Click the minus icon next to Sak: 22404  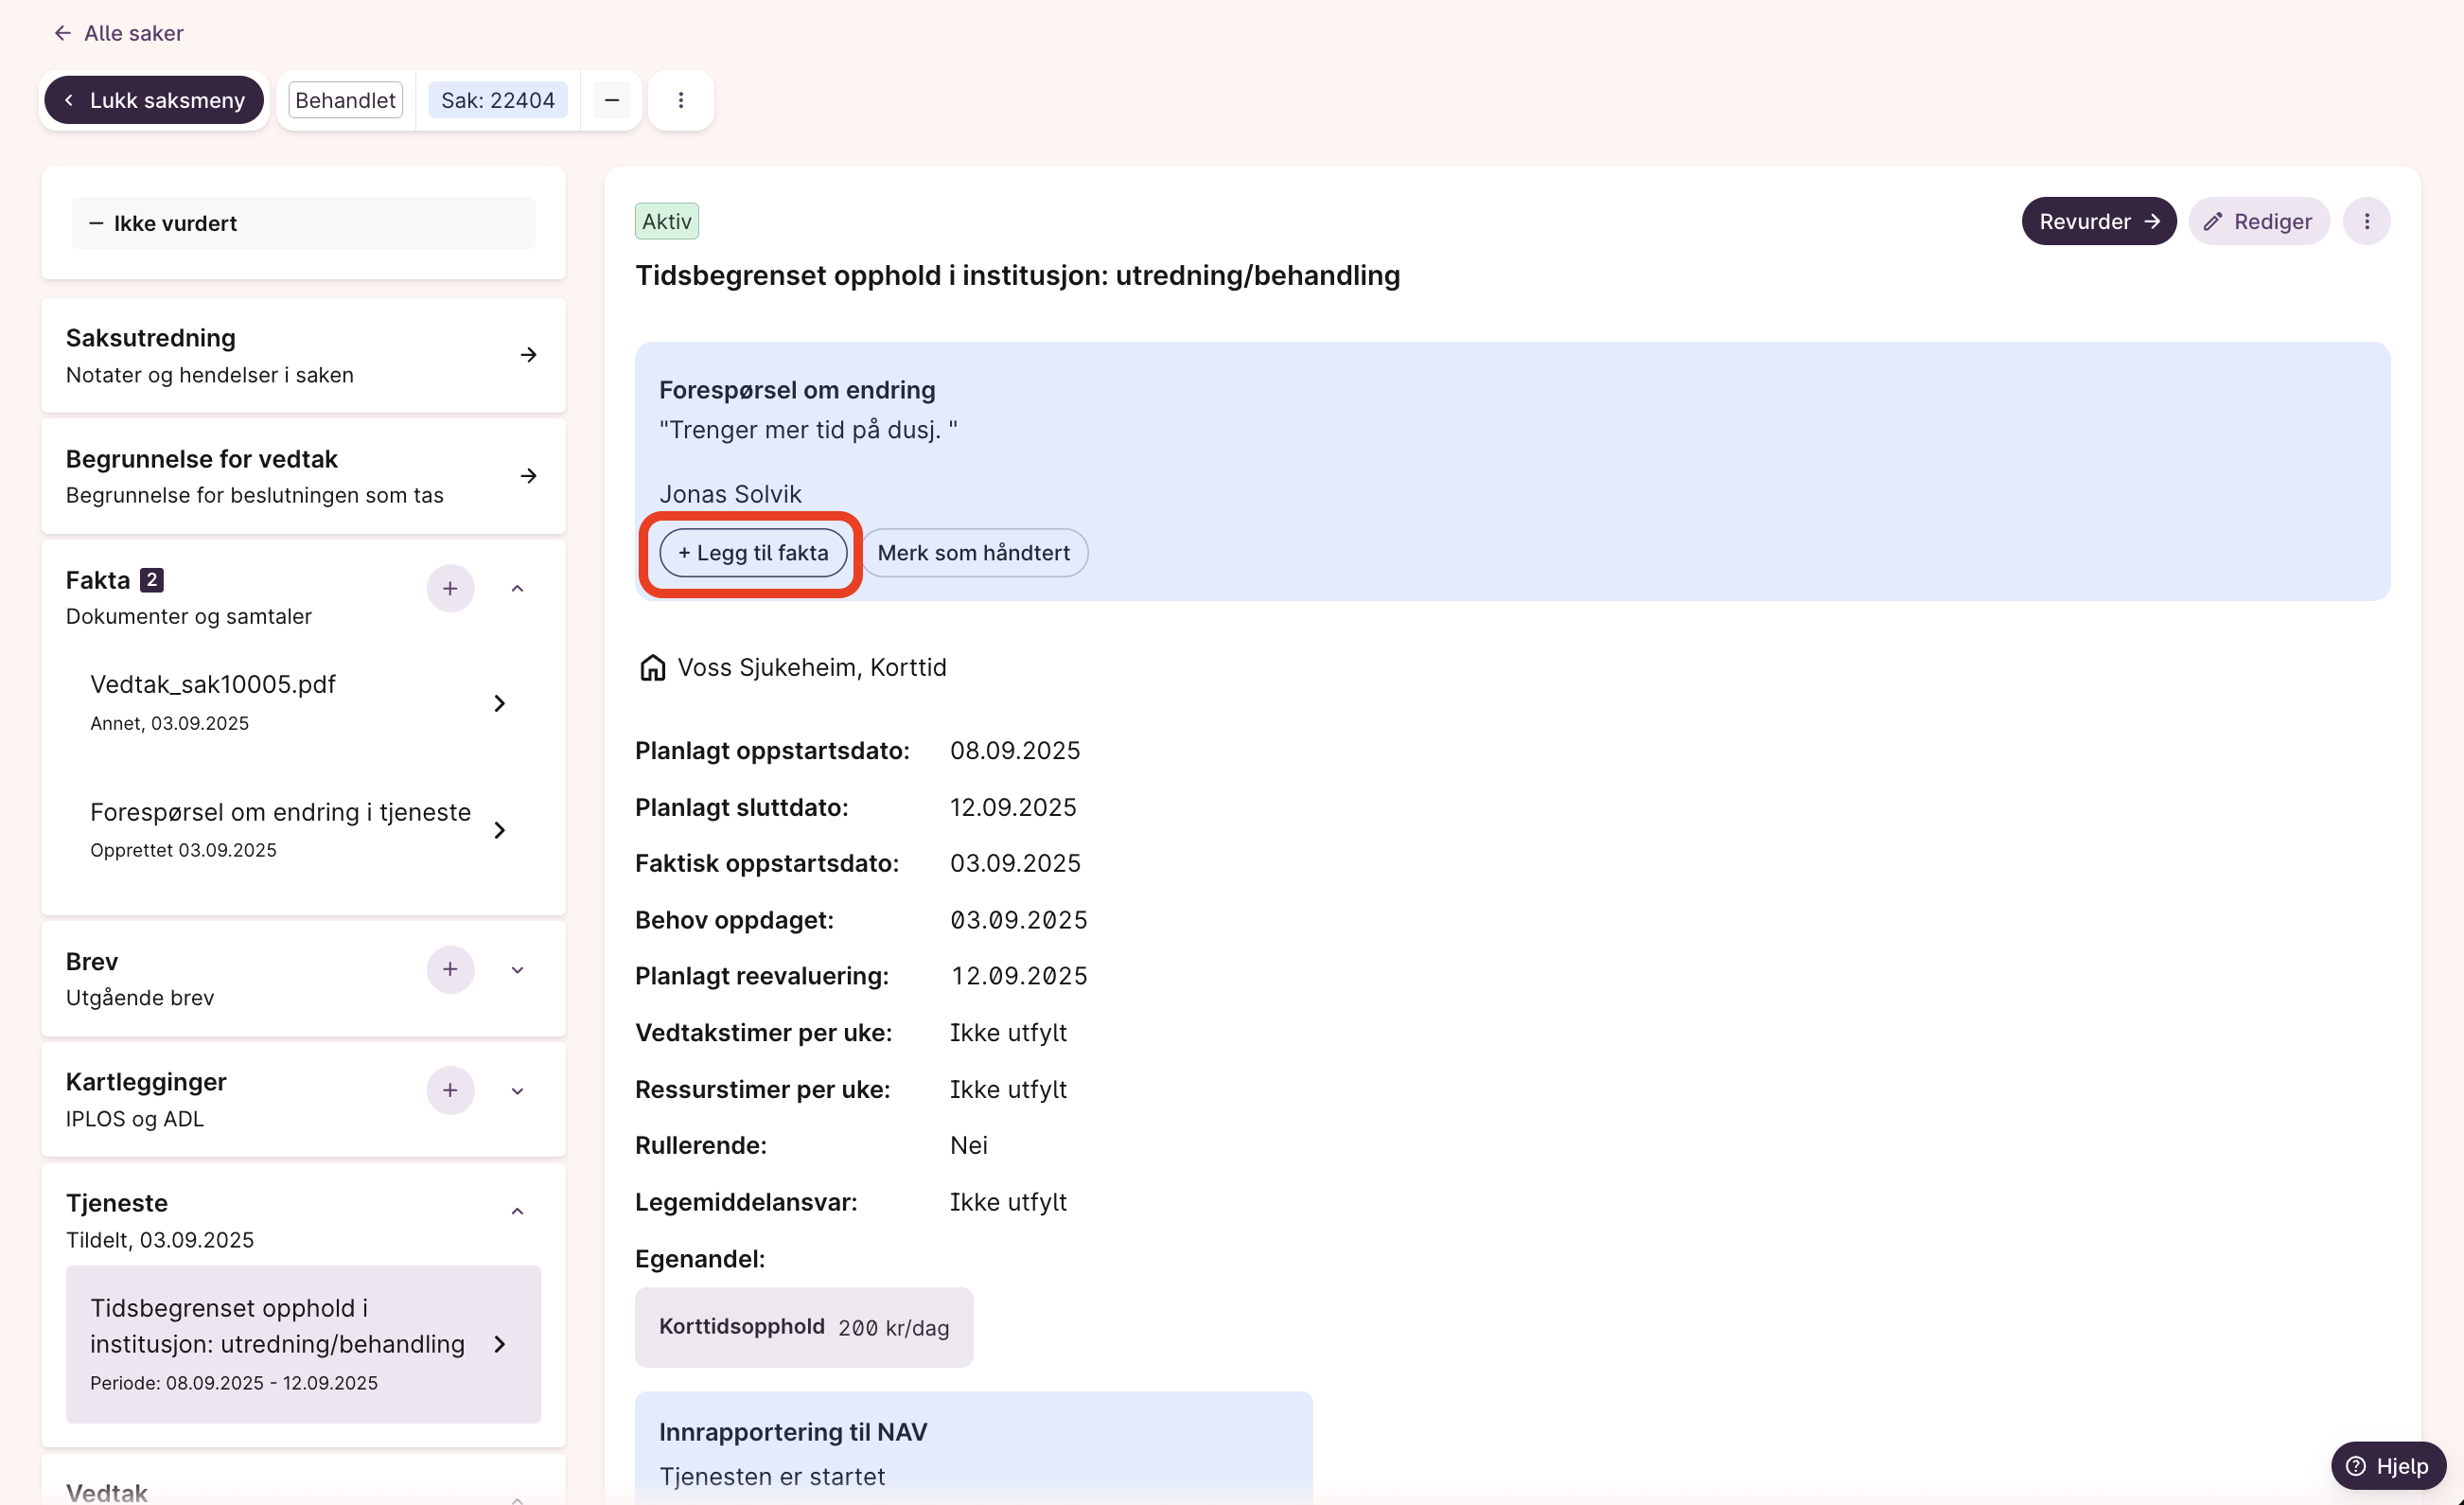click(x=611, y=100)
